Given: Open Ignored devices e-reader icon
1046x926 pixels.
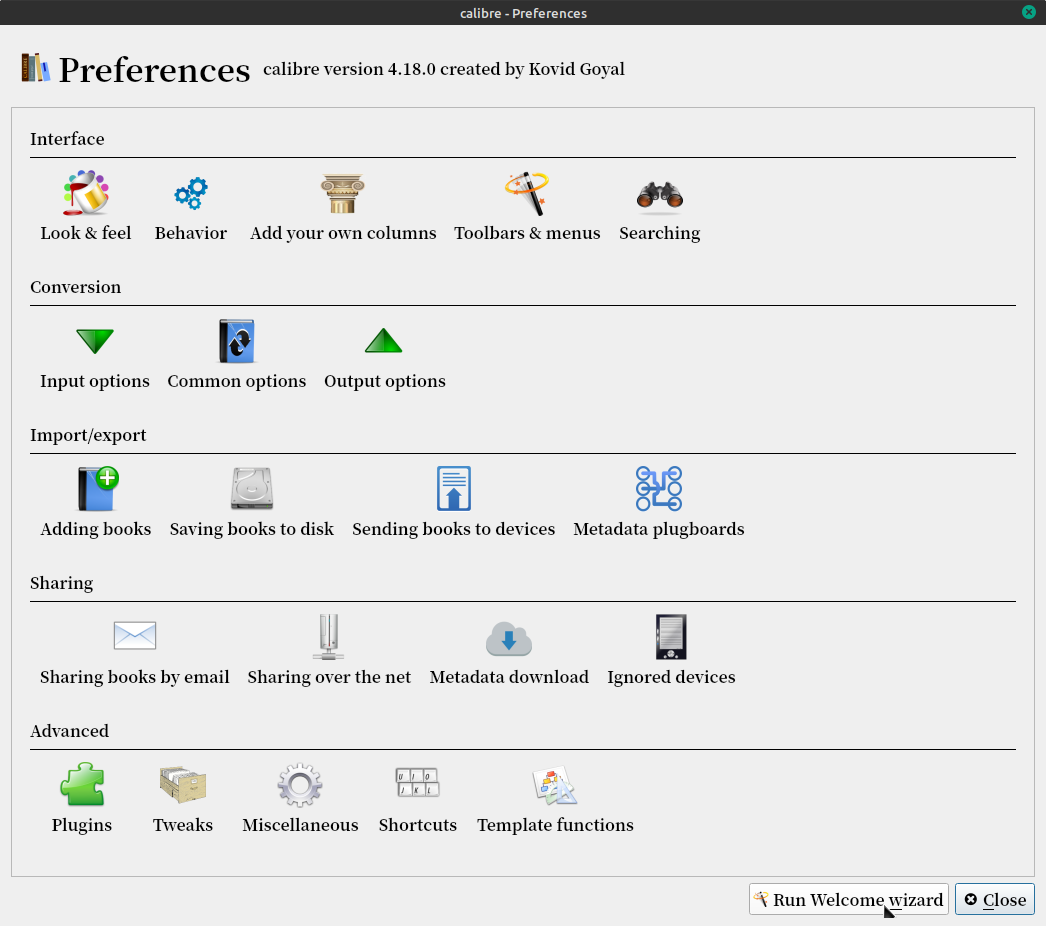Looking at the screenshot, I should [x=670, y=636].
